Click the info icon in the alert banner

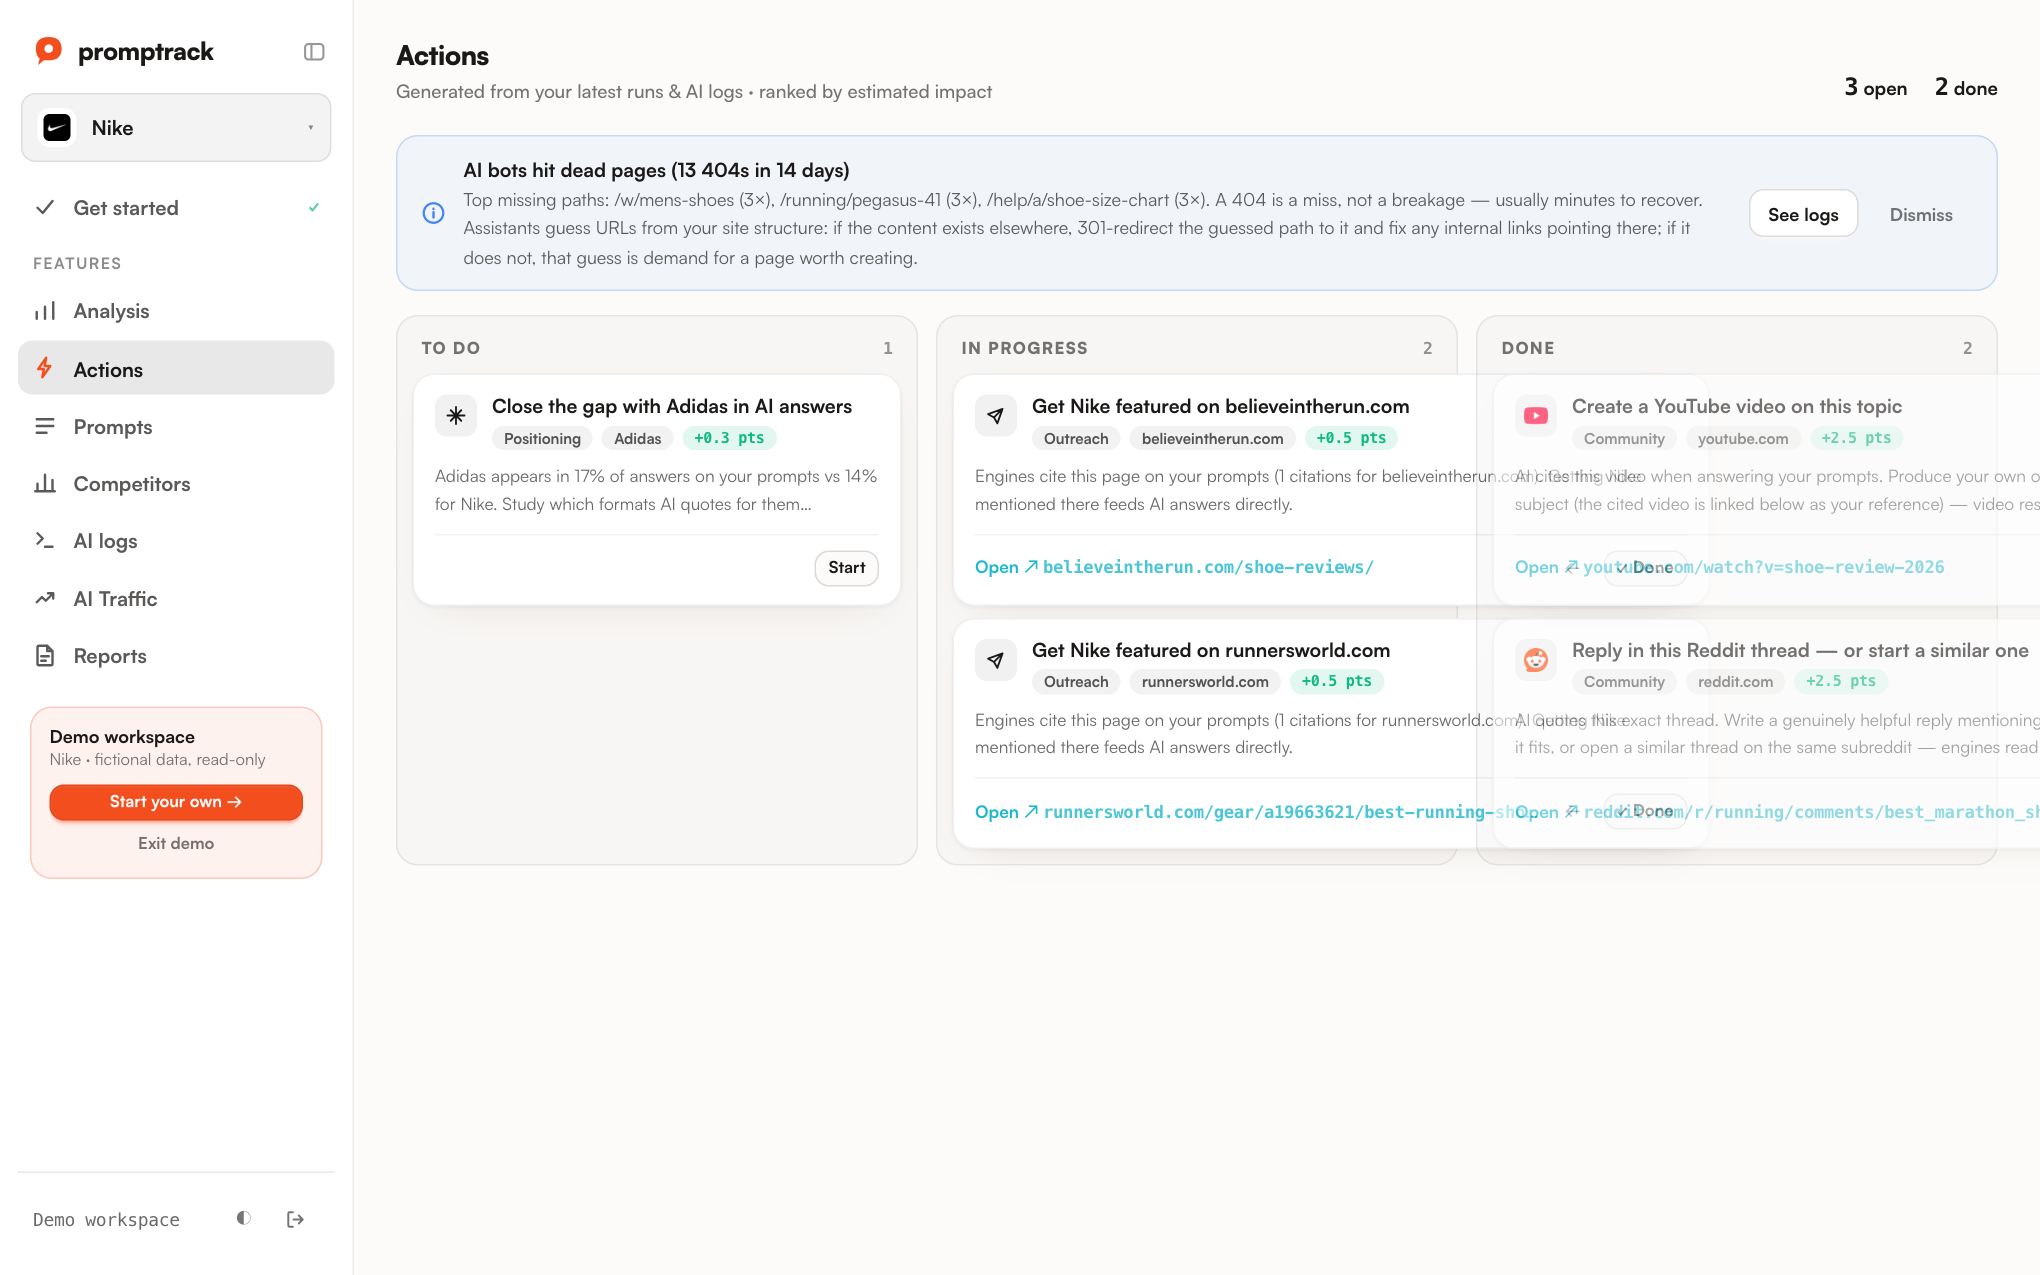tap(433, 213)
